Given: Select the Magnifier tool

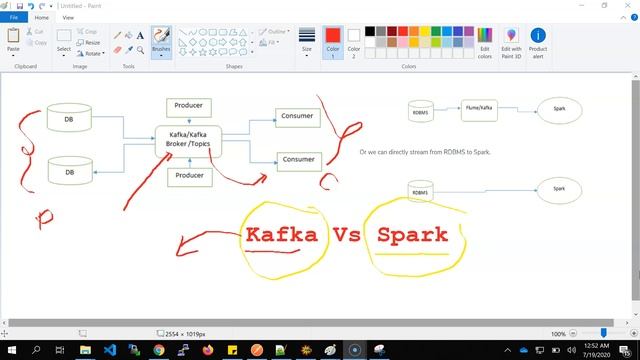Looking at the screenshot, I should pos(140,50).
